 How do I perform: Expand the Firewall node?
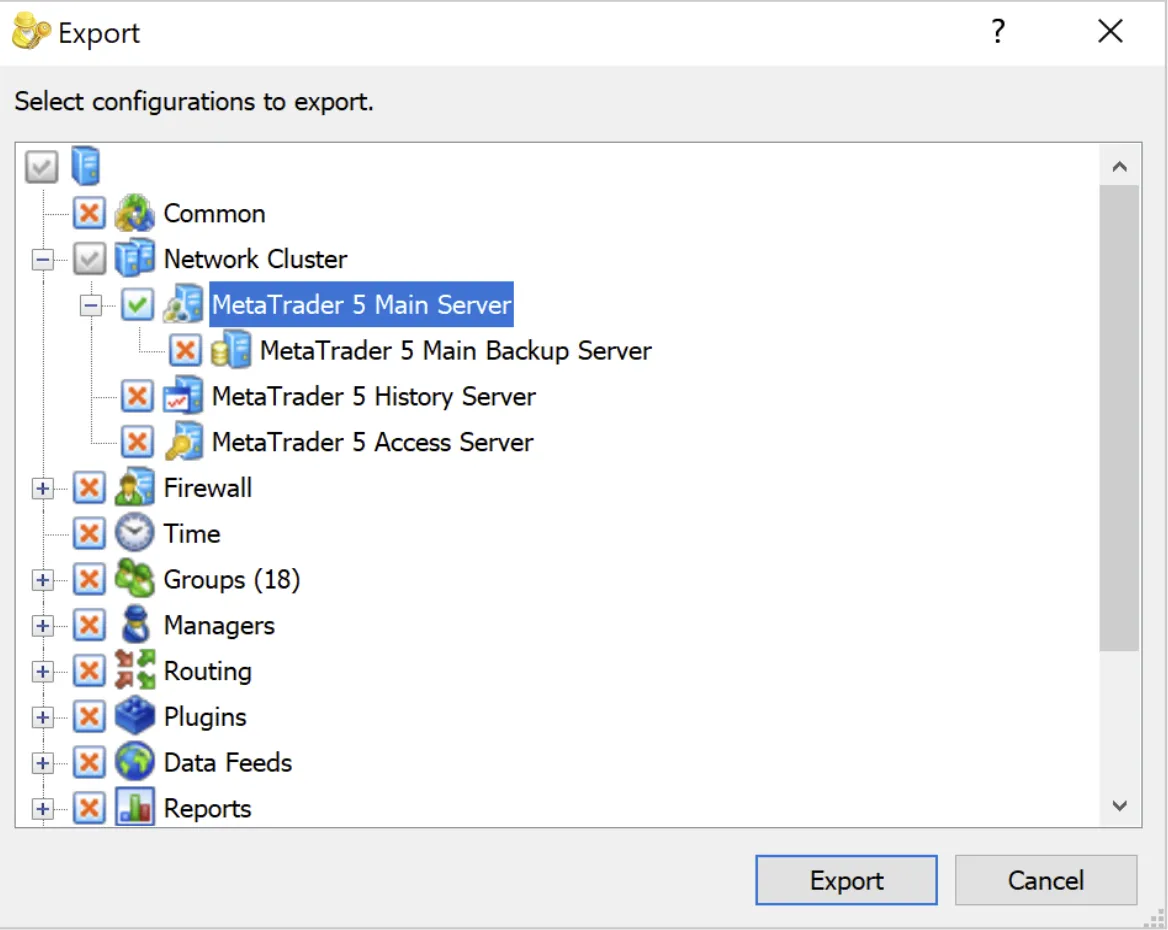pos(42,489)
